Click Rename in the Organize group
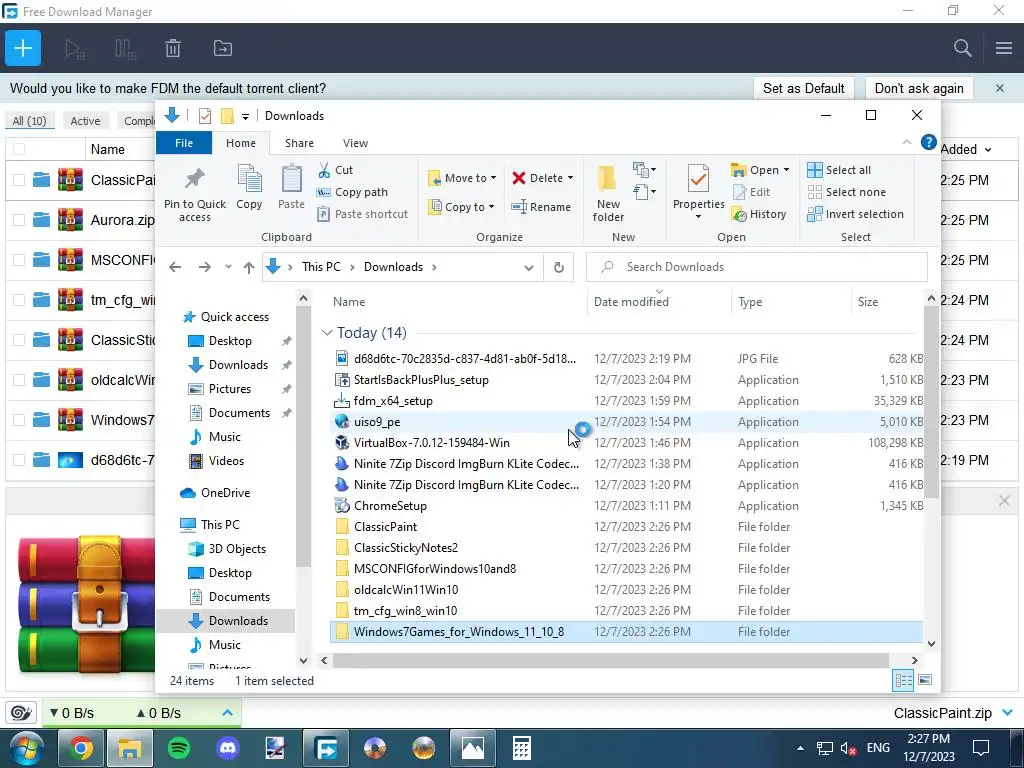1024x768 pixels. (x=541, y=207)
